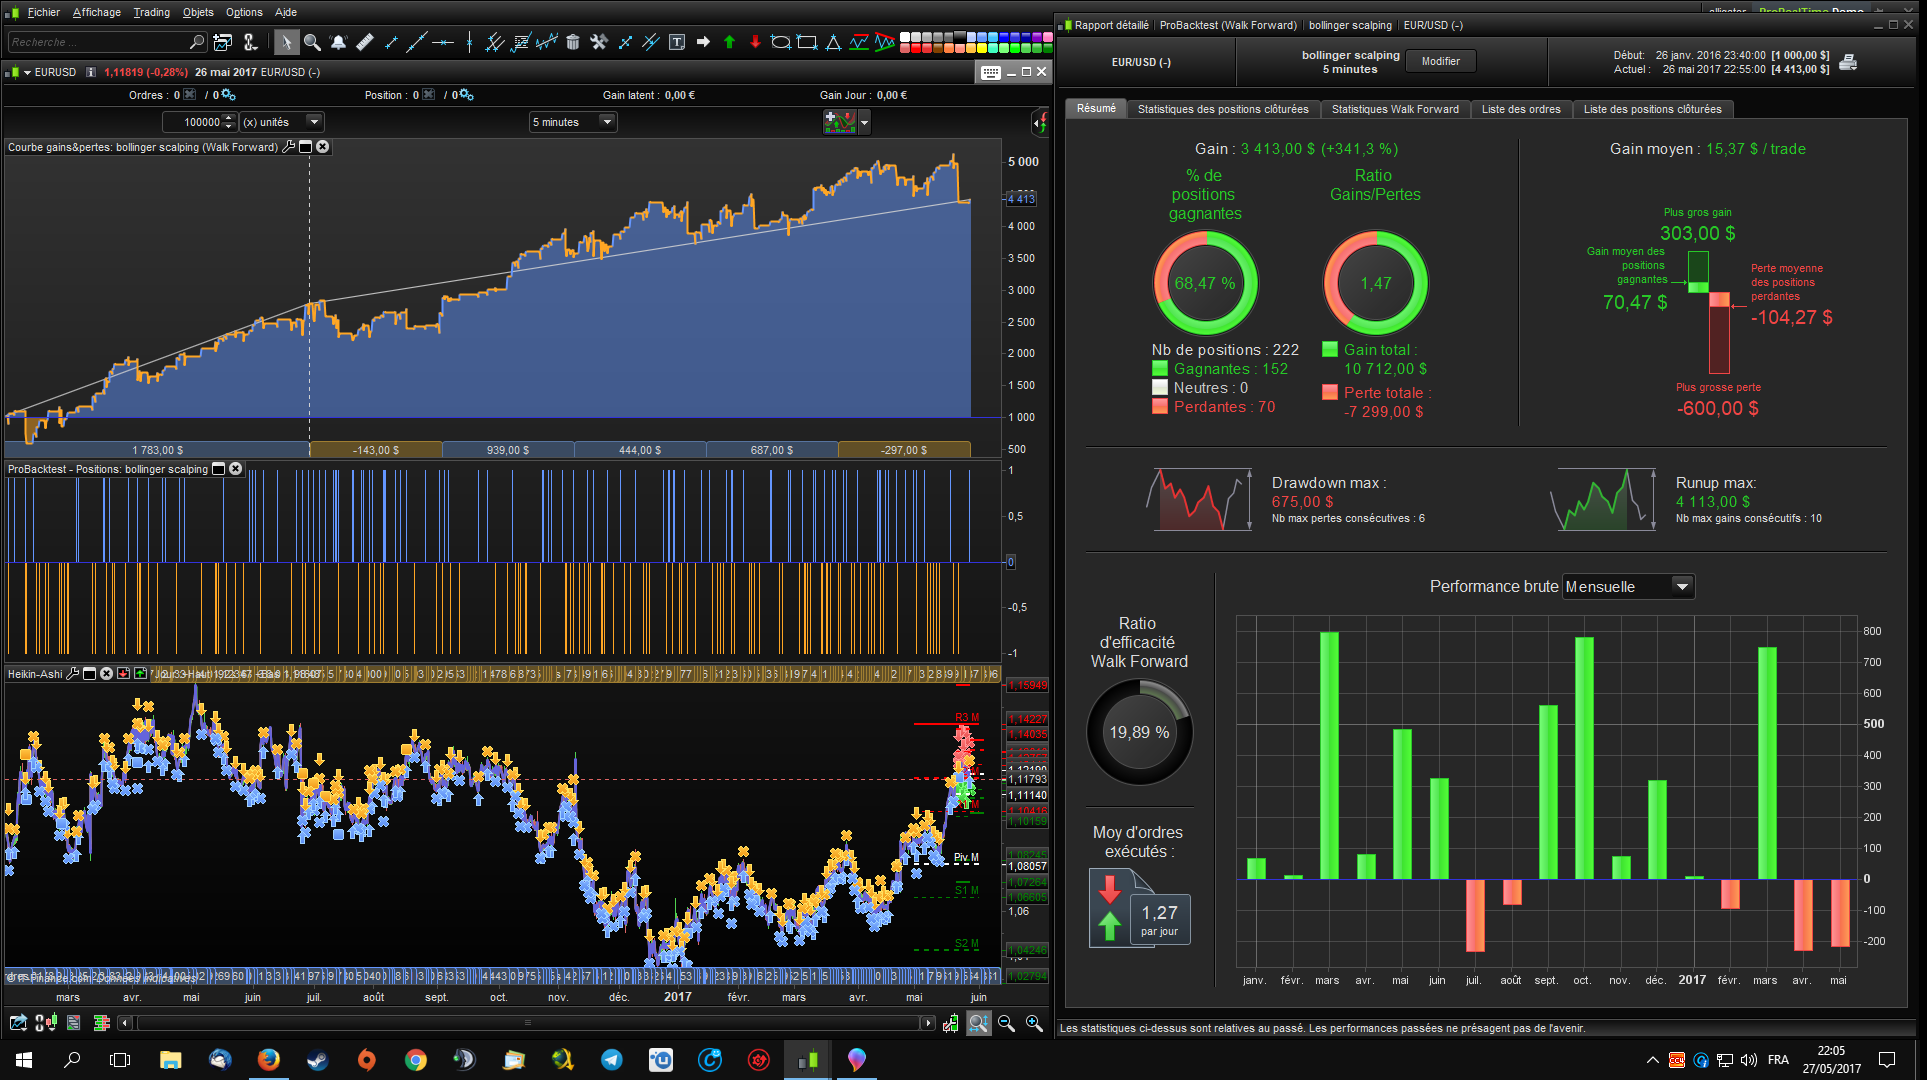This screenshot has height=1080, width=1927.
Task: Expand the (x) unités dropdown
Action: [314, 122]
